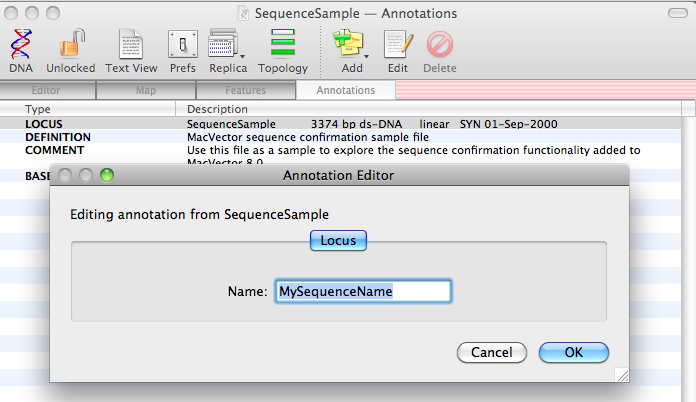Click the Topology toolbar icon

tap(283, 44)
